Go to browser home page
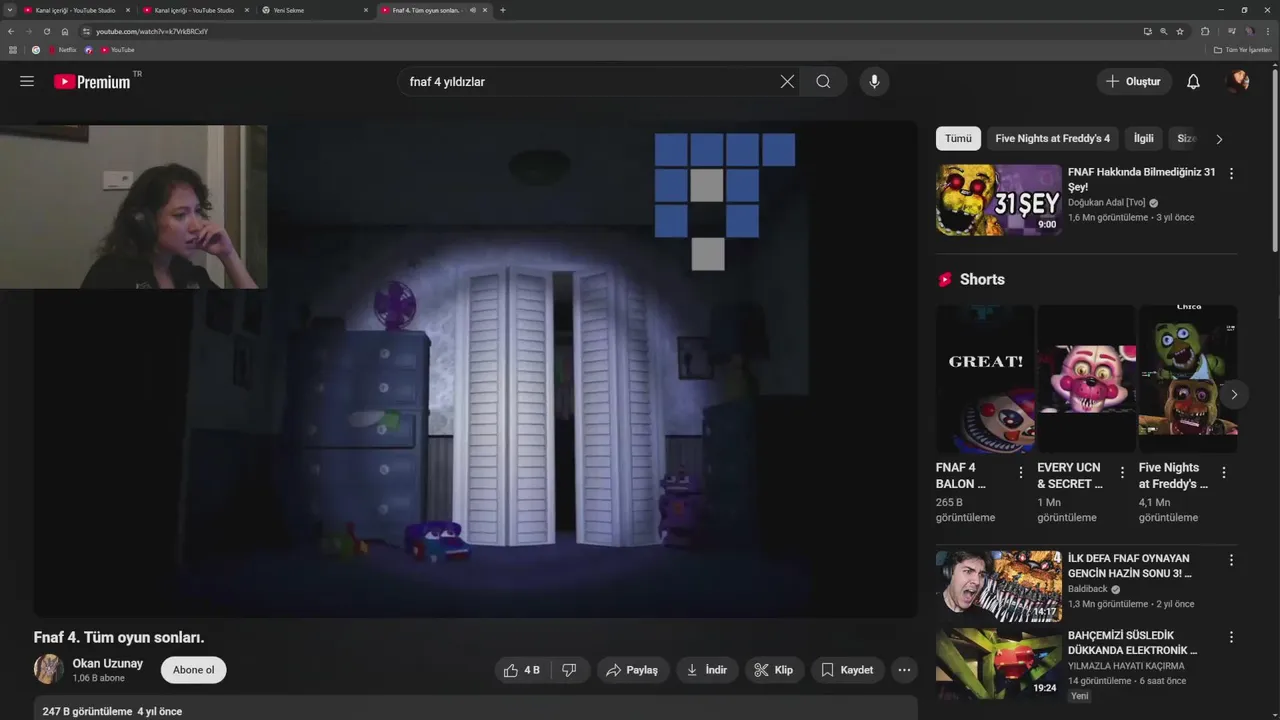Screen dimensions: 1280x720 point(65,31)
